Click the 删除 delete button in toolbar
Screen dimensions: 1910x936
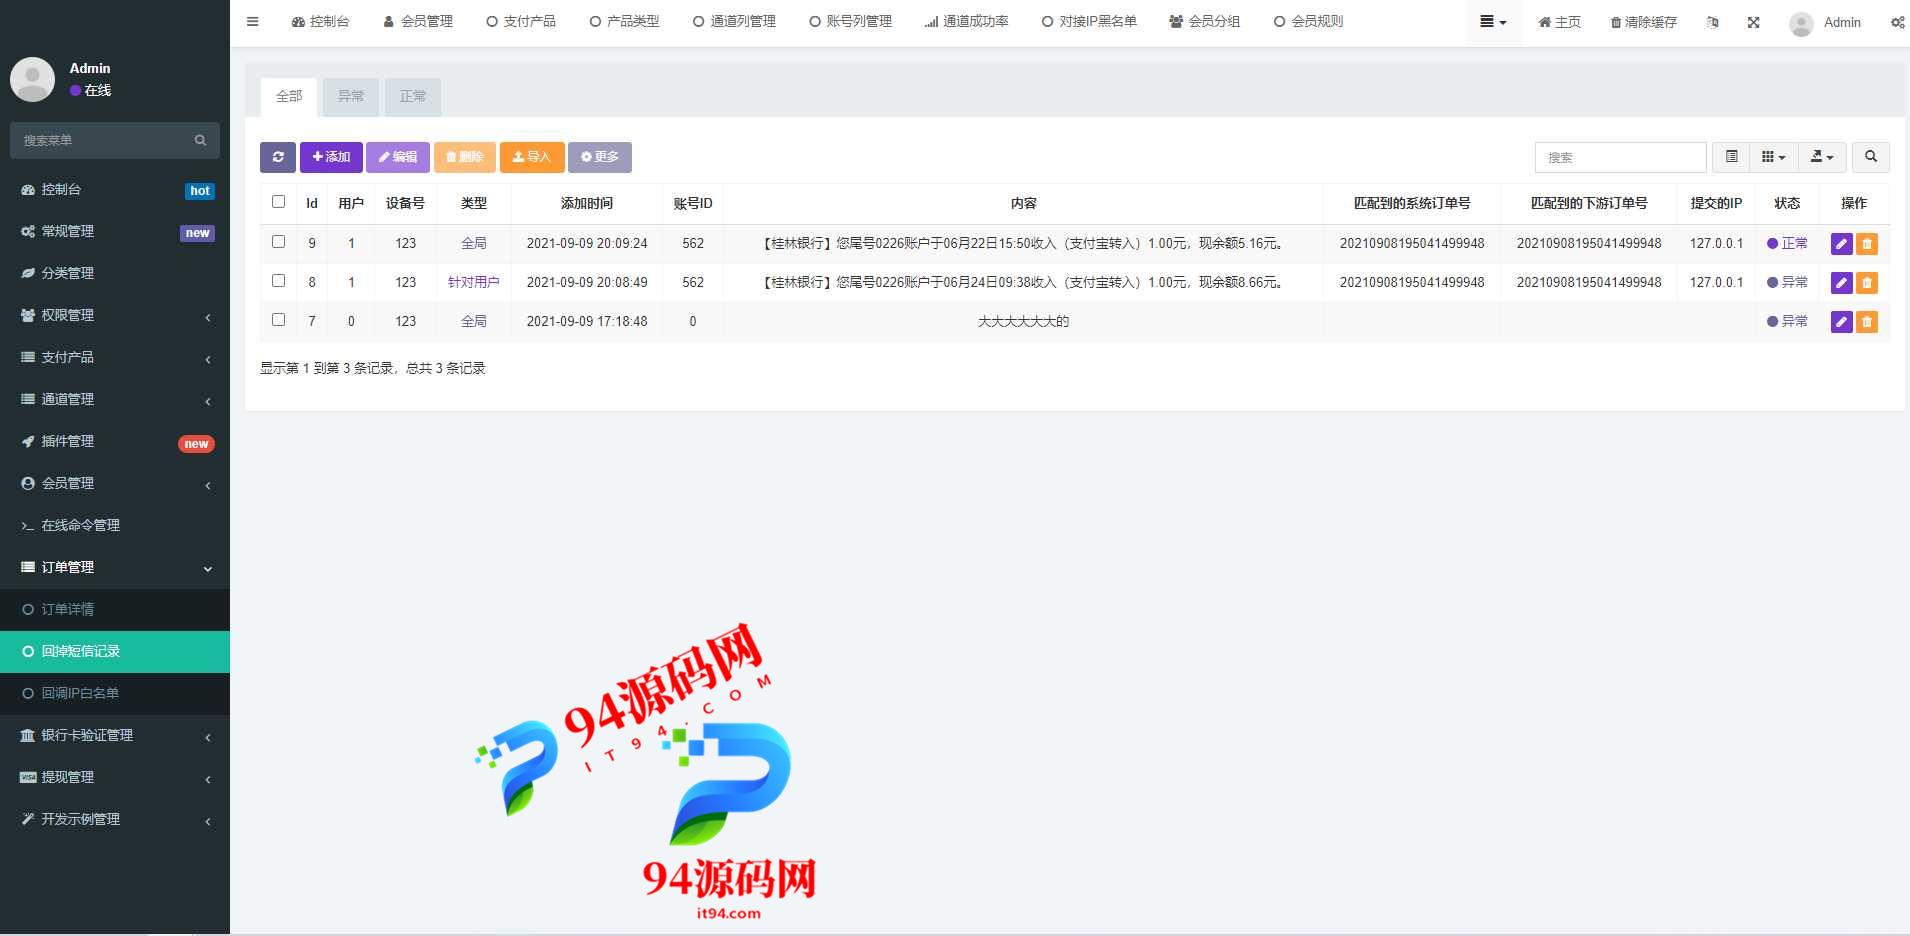click(465, 157)
